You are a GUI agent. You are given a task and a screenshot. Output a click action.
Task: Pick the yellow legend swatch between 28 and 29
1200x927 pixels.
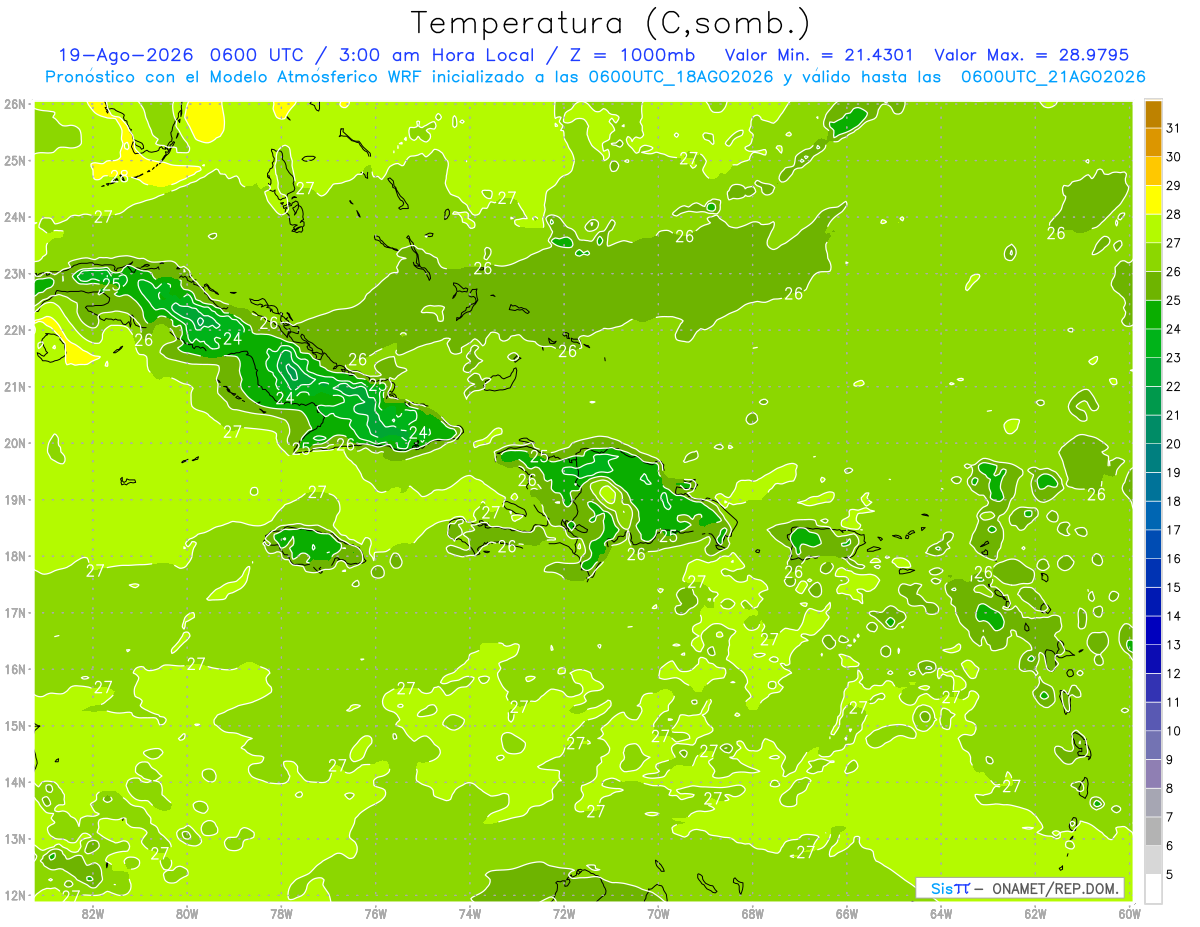tap(1154, 201)
